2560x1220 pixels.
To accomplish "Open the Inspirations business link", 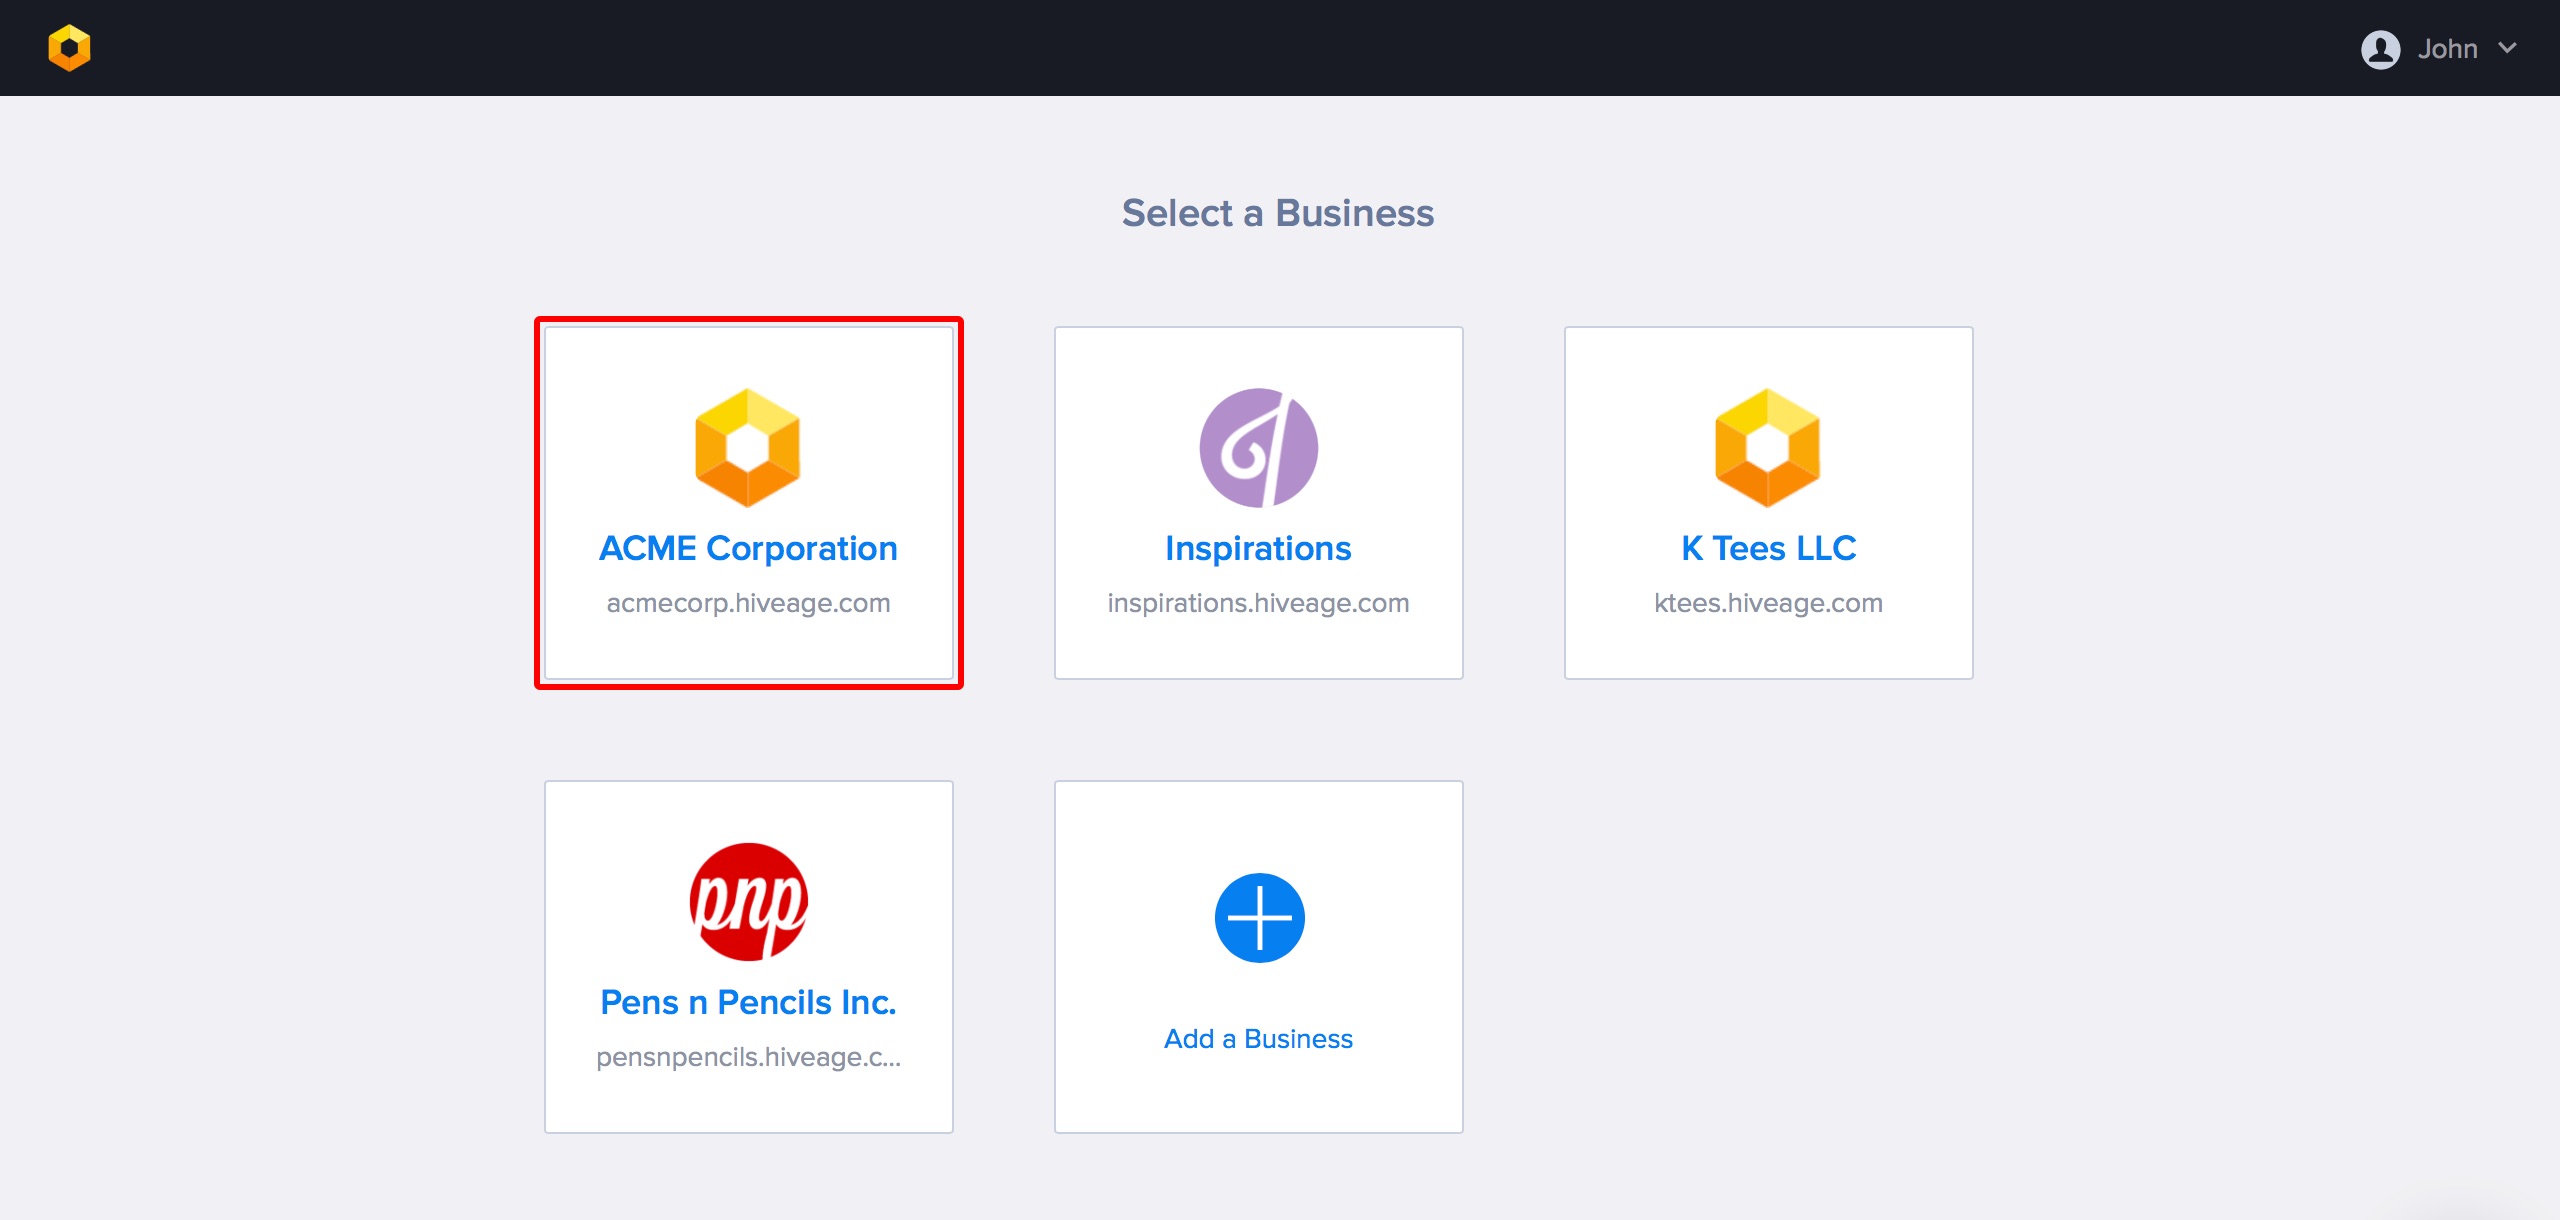I will [1258, 548].
